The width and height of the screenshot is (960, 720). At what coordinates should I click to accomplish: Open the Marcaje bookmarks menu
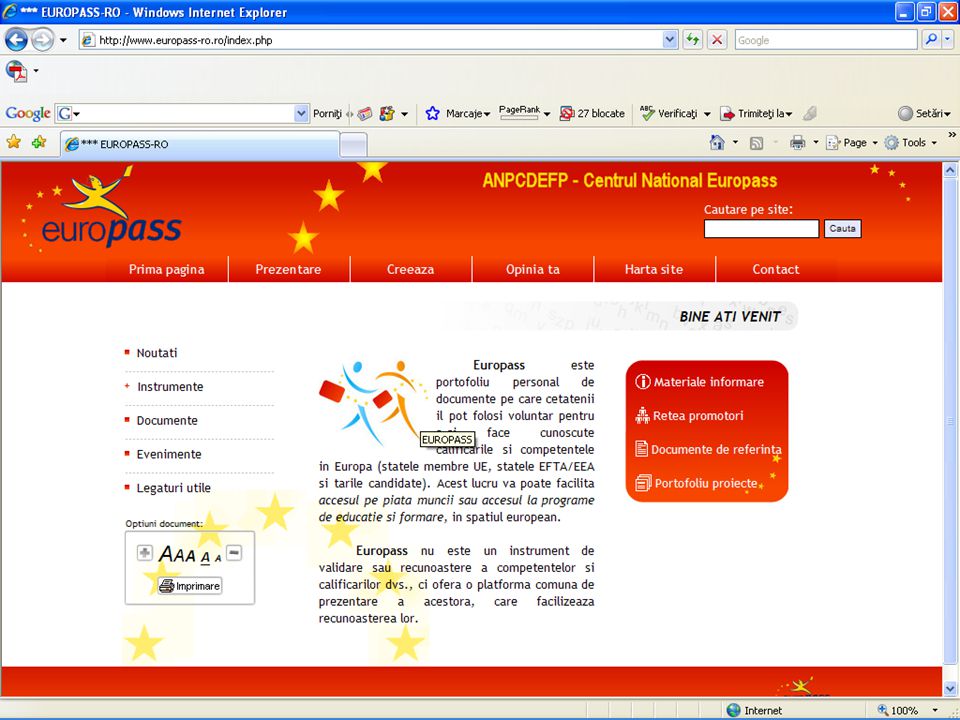(x=457, y=113)
